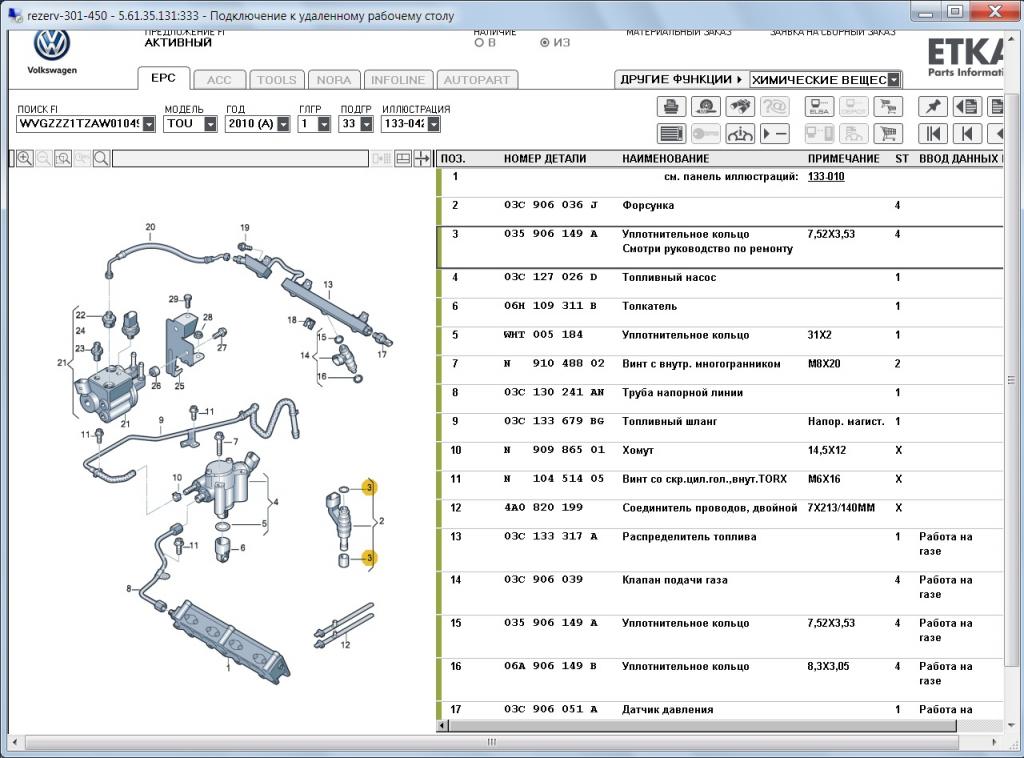Image resolution: width=1024 pixels, height=758 pixels.
Task: Click the bottom window horizontal scrollbar
Action: click(491, 742)
